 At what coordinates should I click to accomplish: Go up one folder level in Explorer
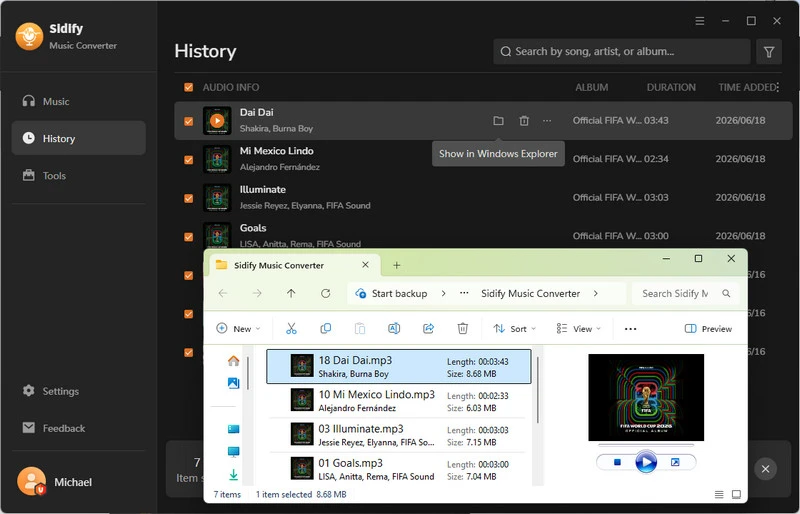(291, 293)
